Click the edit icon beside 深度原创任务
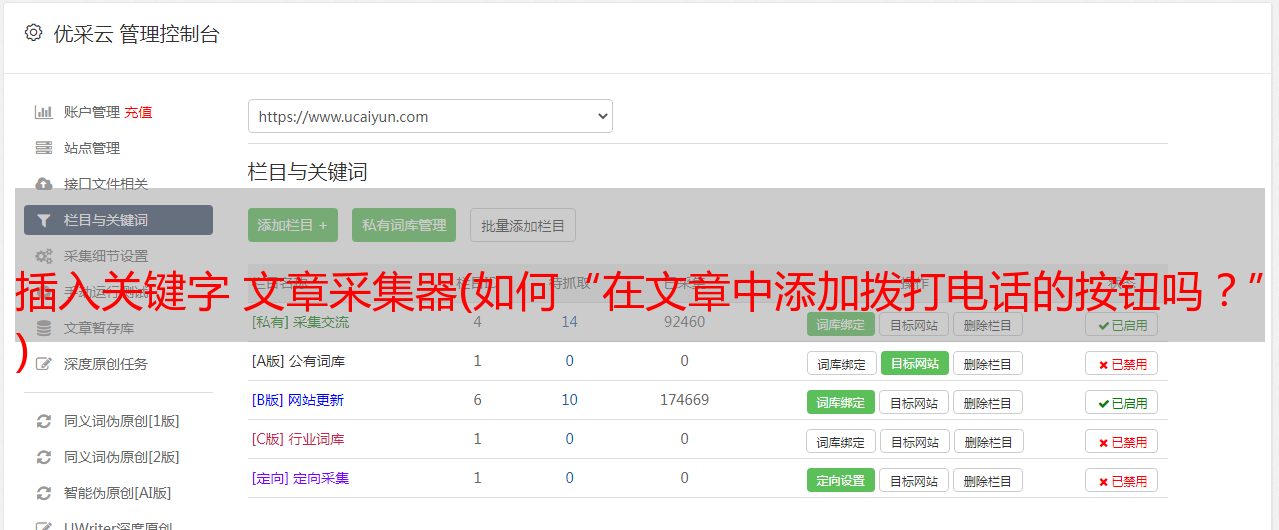The height and width of the screenshot is (530, 1279). pos(43,364)
